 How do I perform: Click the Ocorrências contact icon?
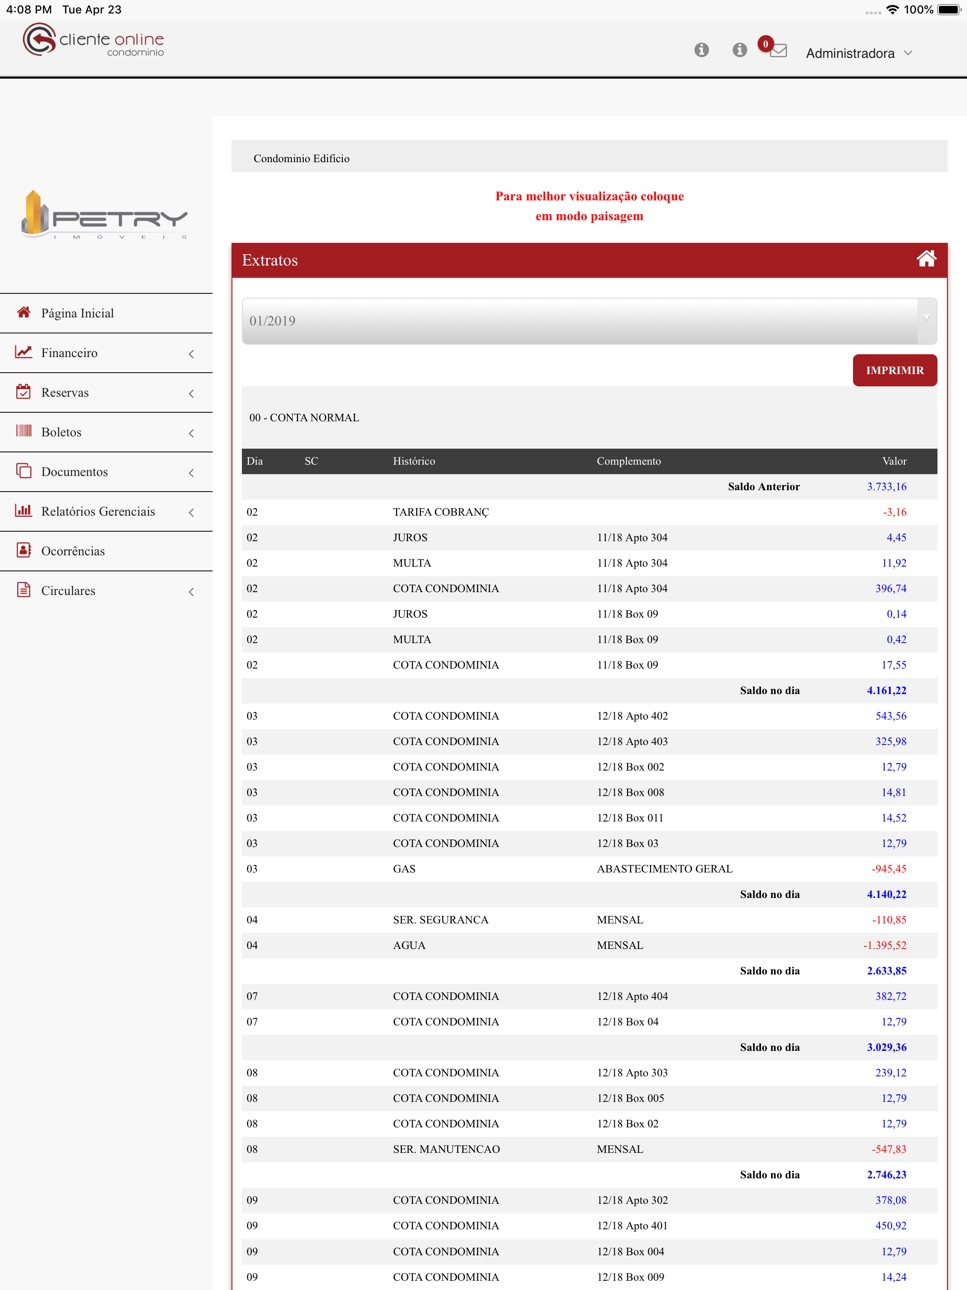click(24, 550)
